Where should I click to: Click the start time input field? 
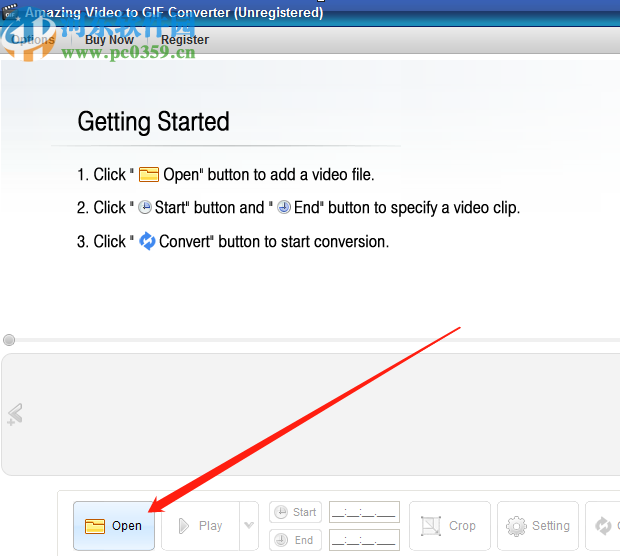(x=364, y=512)
